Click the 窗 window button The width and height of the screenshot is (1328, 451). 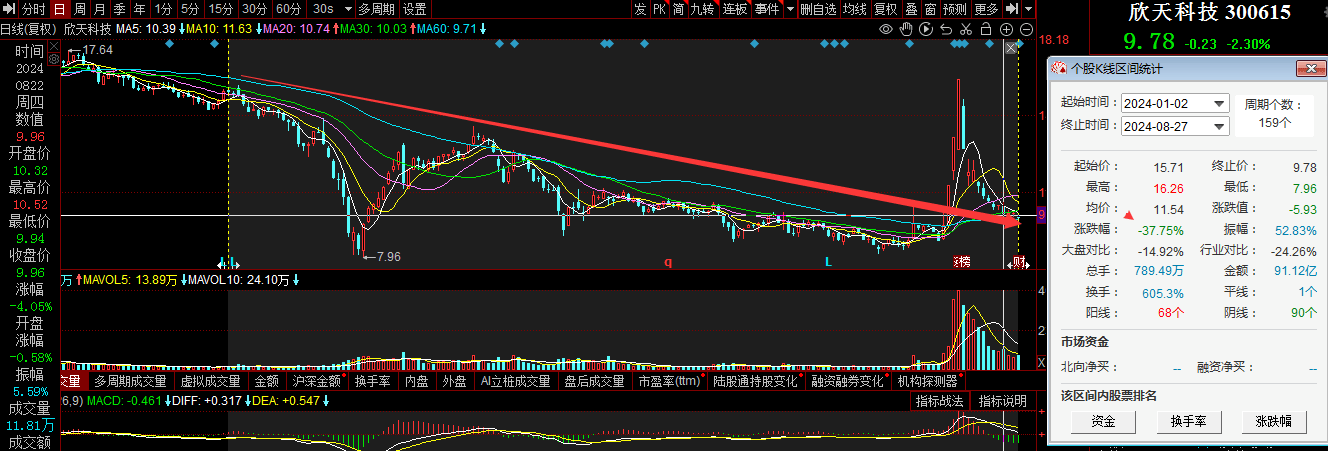click(930, 9)
